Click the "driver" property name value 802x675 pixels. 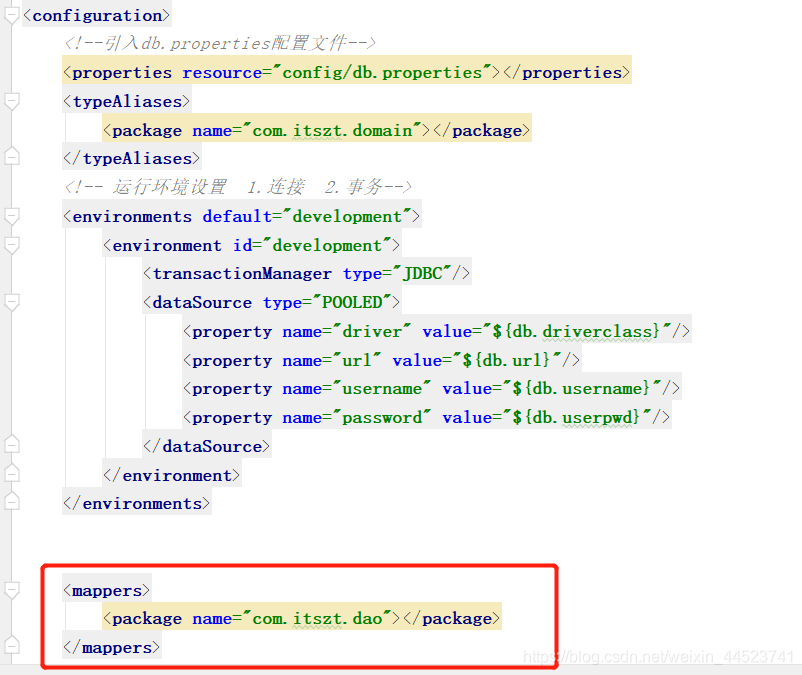372,331
